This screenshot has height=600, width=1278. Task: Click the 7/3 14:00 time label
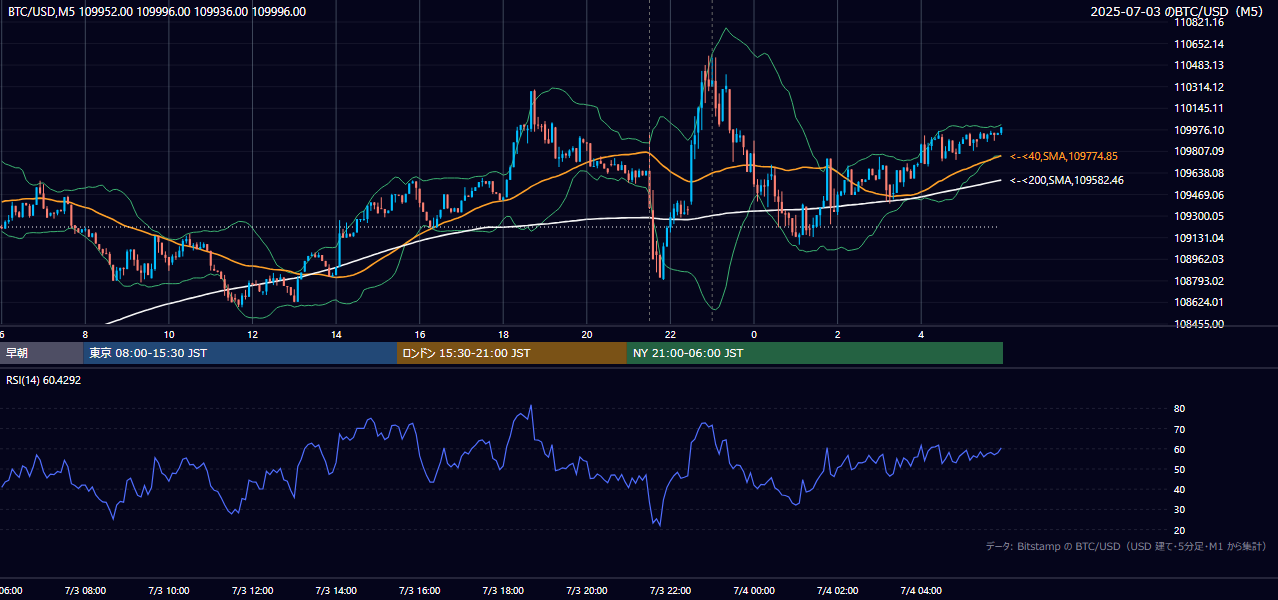click(336, 591)
